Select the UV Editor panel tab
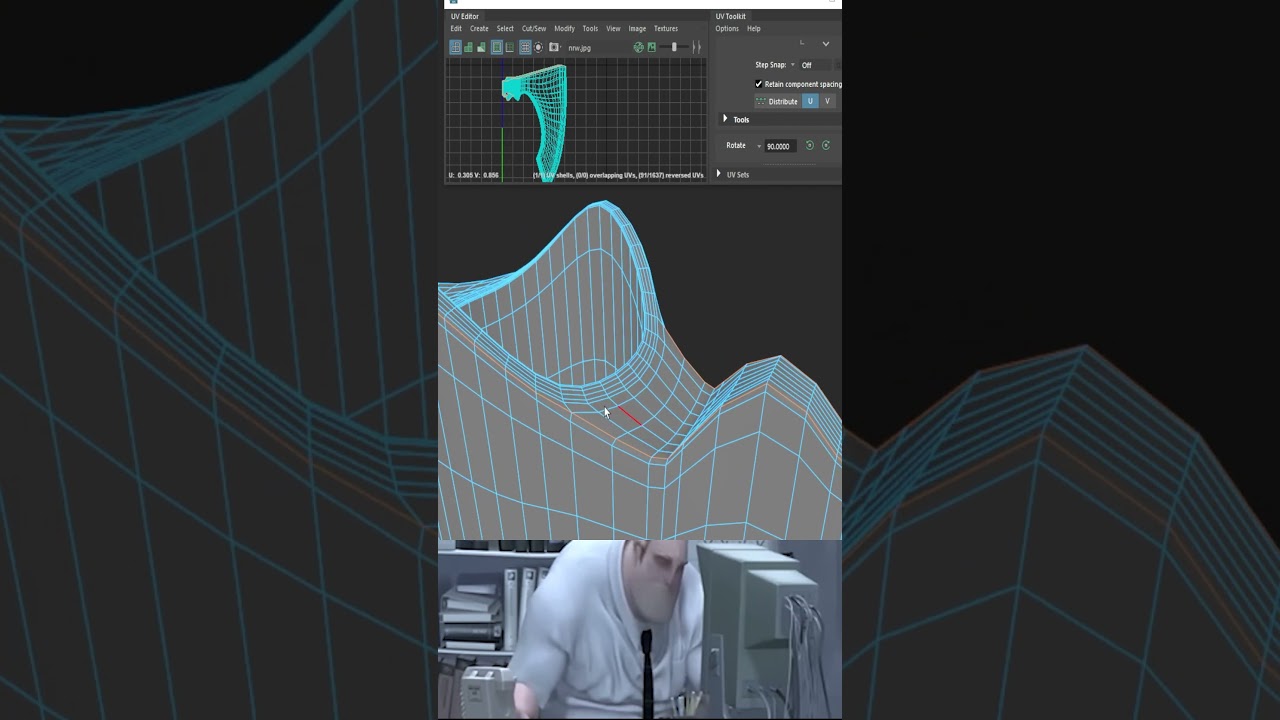Screen dimensions: 1280x720 (x=465, y=16)
